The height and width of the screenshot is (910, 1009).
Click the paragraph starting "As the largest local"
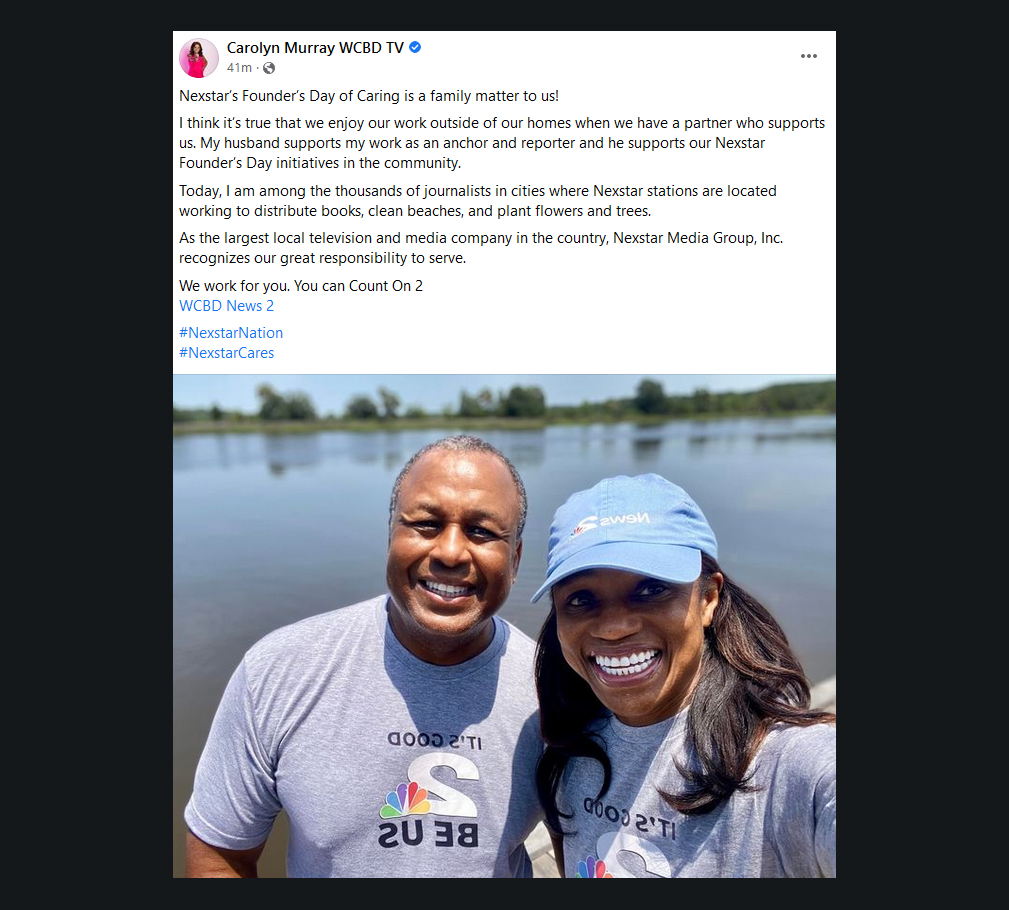pyautogui.click(x=481, y=248)
